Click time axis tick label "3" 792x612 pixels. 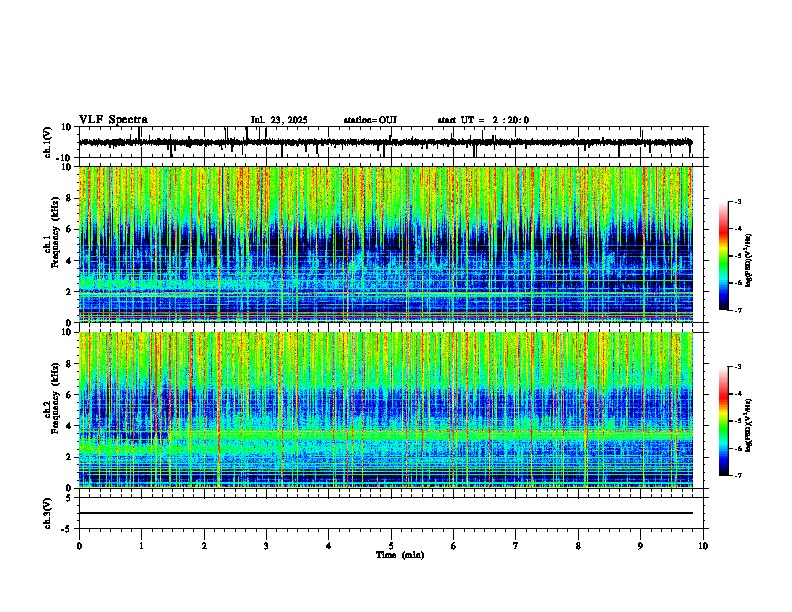266,546
